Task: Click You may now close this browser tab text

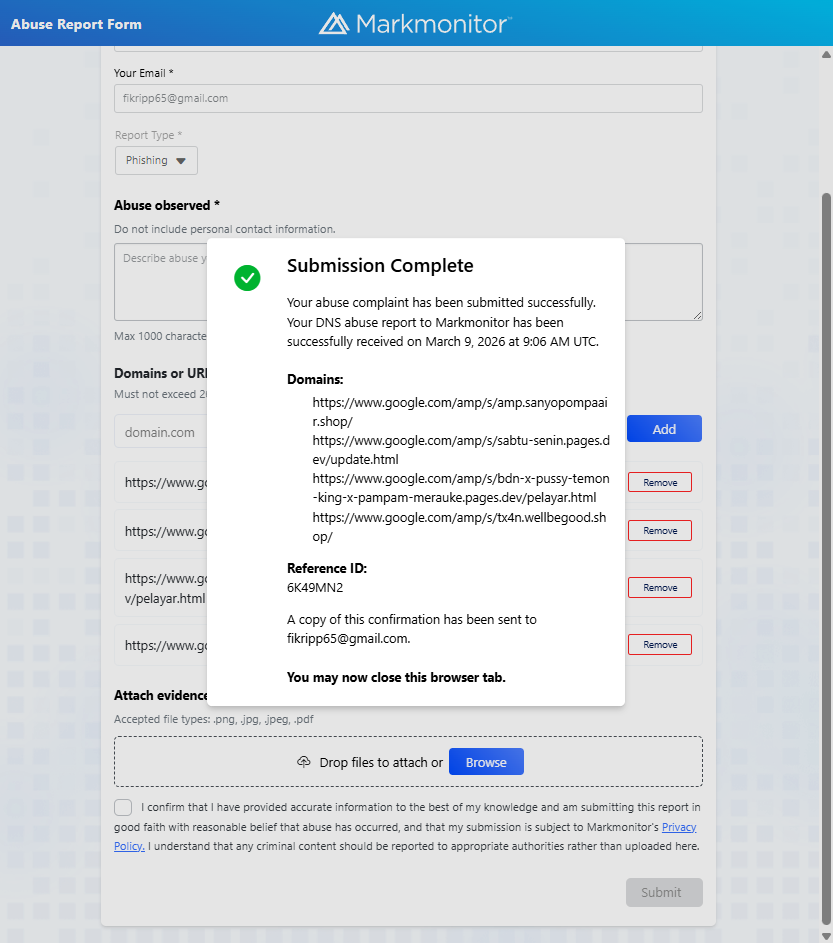Action: coord(396,677)
